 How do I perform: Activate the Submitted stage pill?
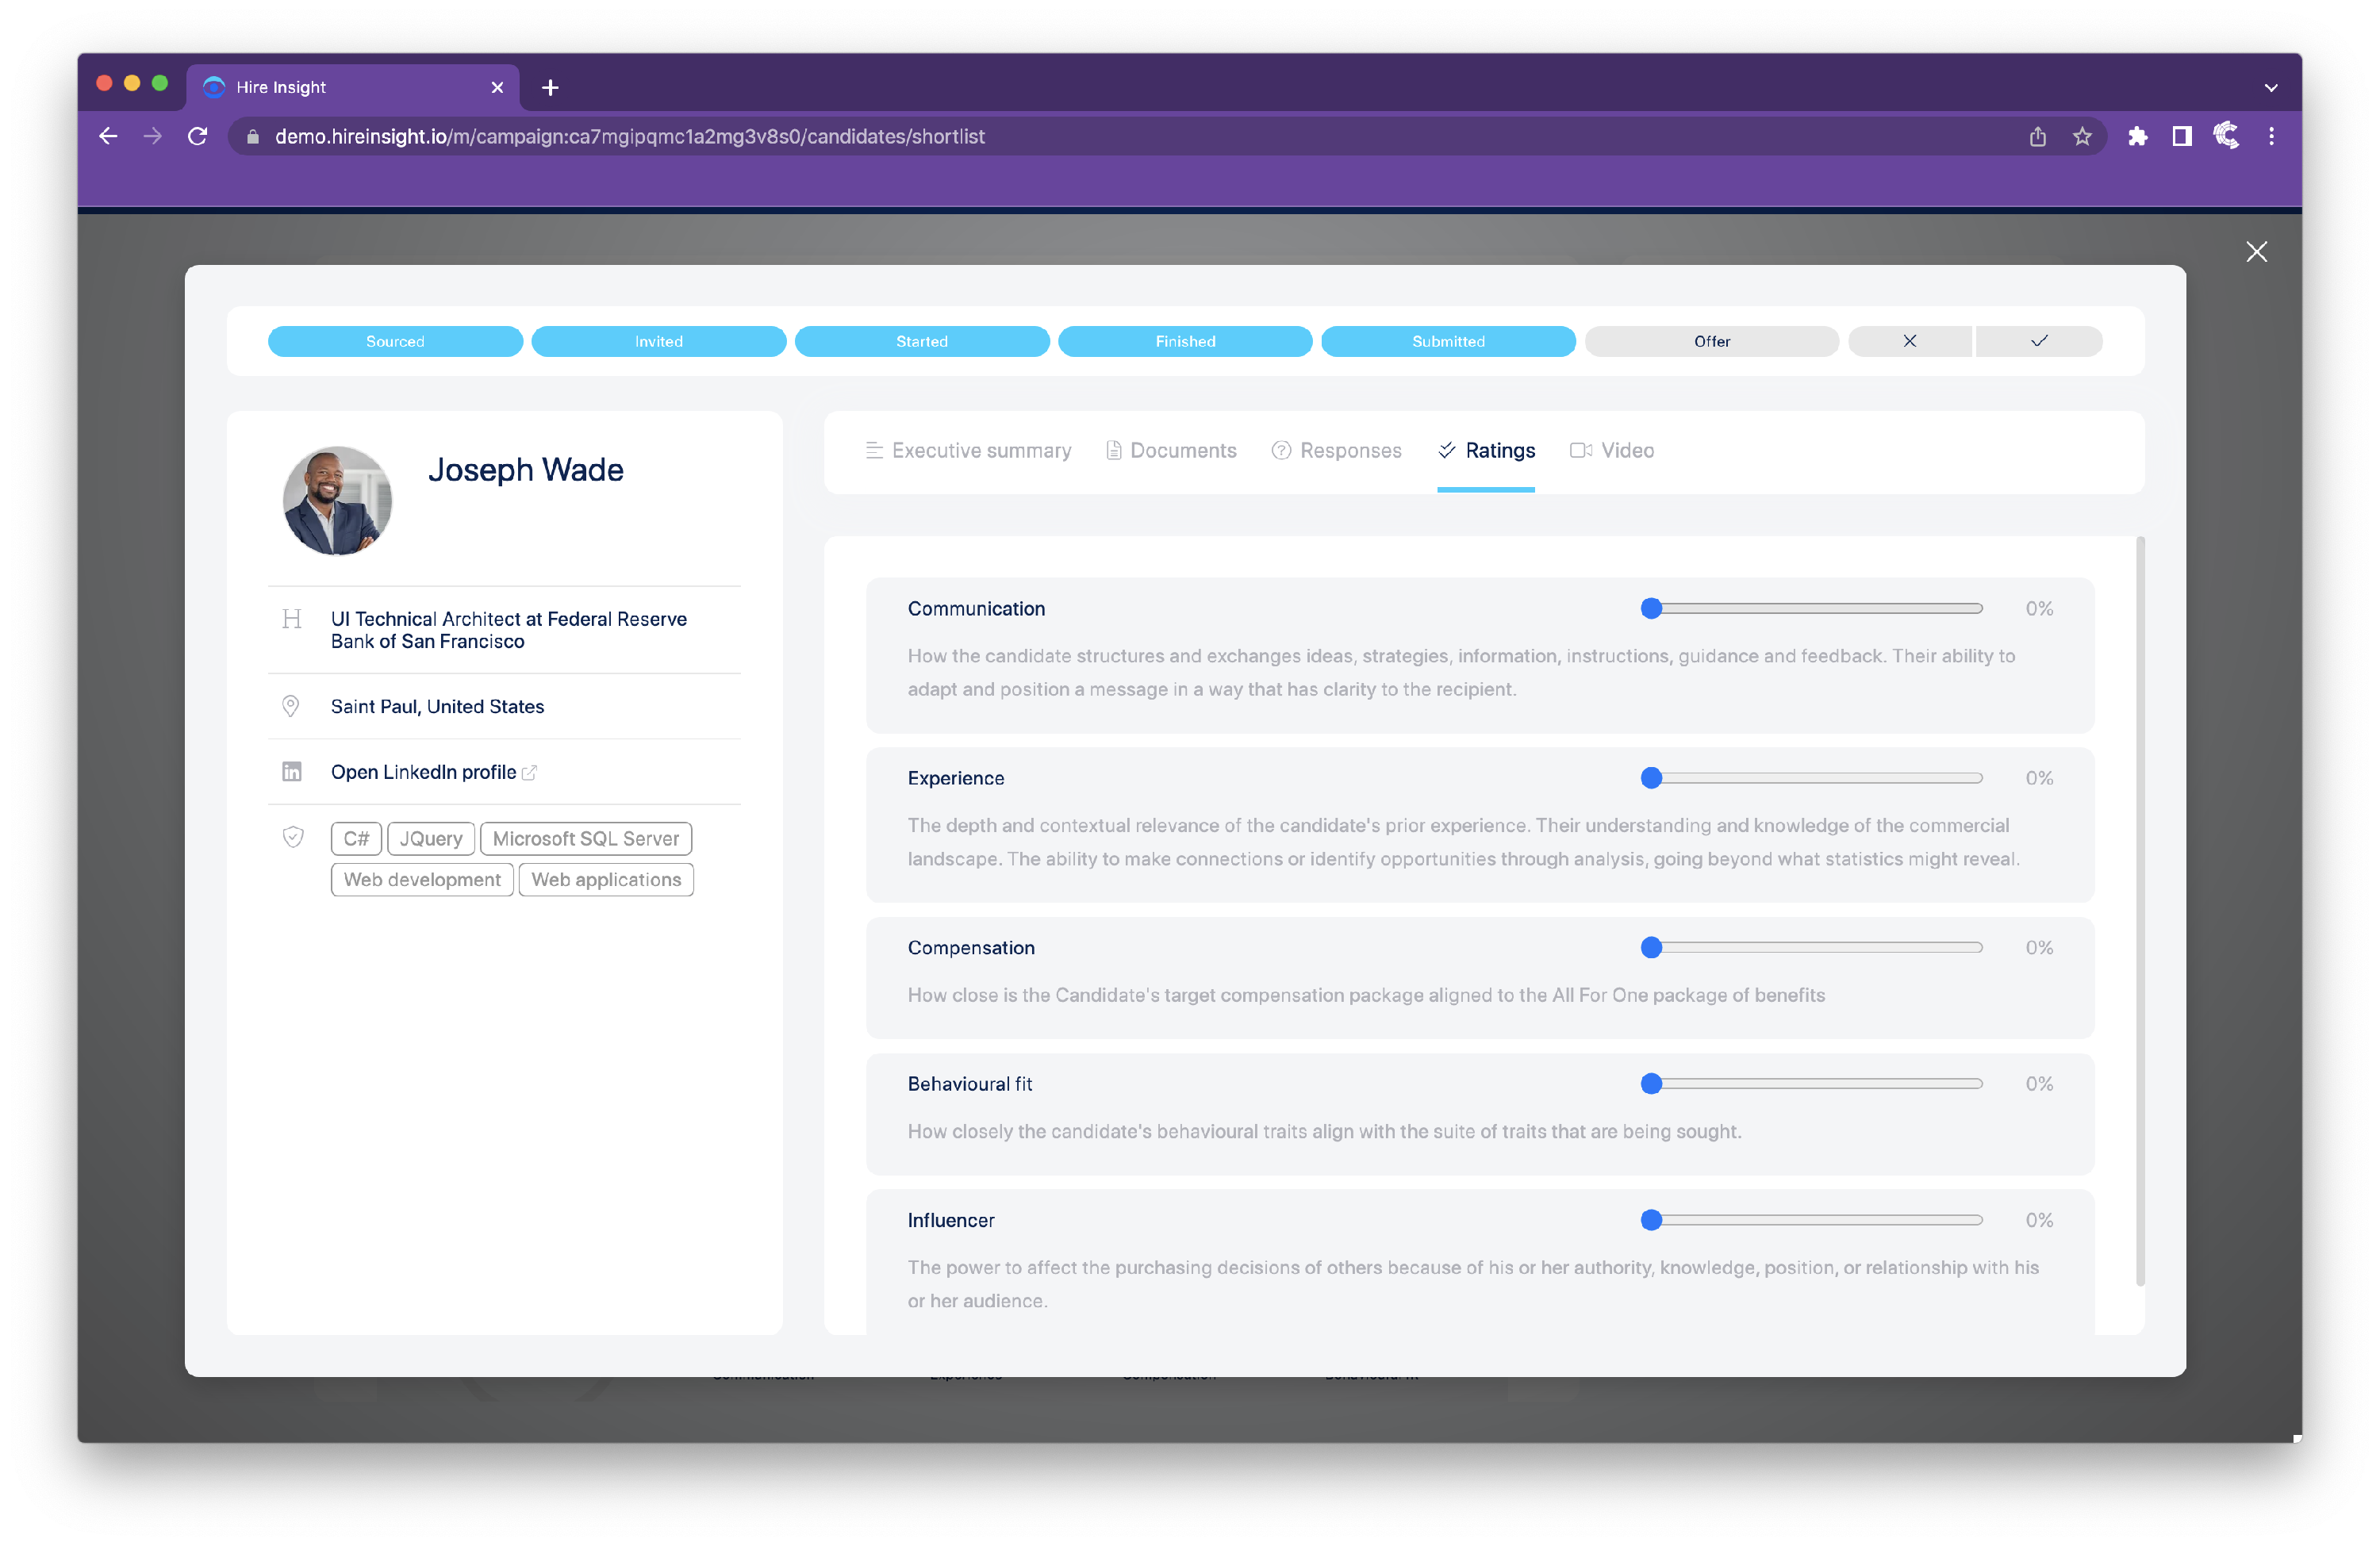coord(1448,341)
